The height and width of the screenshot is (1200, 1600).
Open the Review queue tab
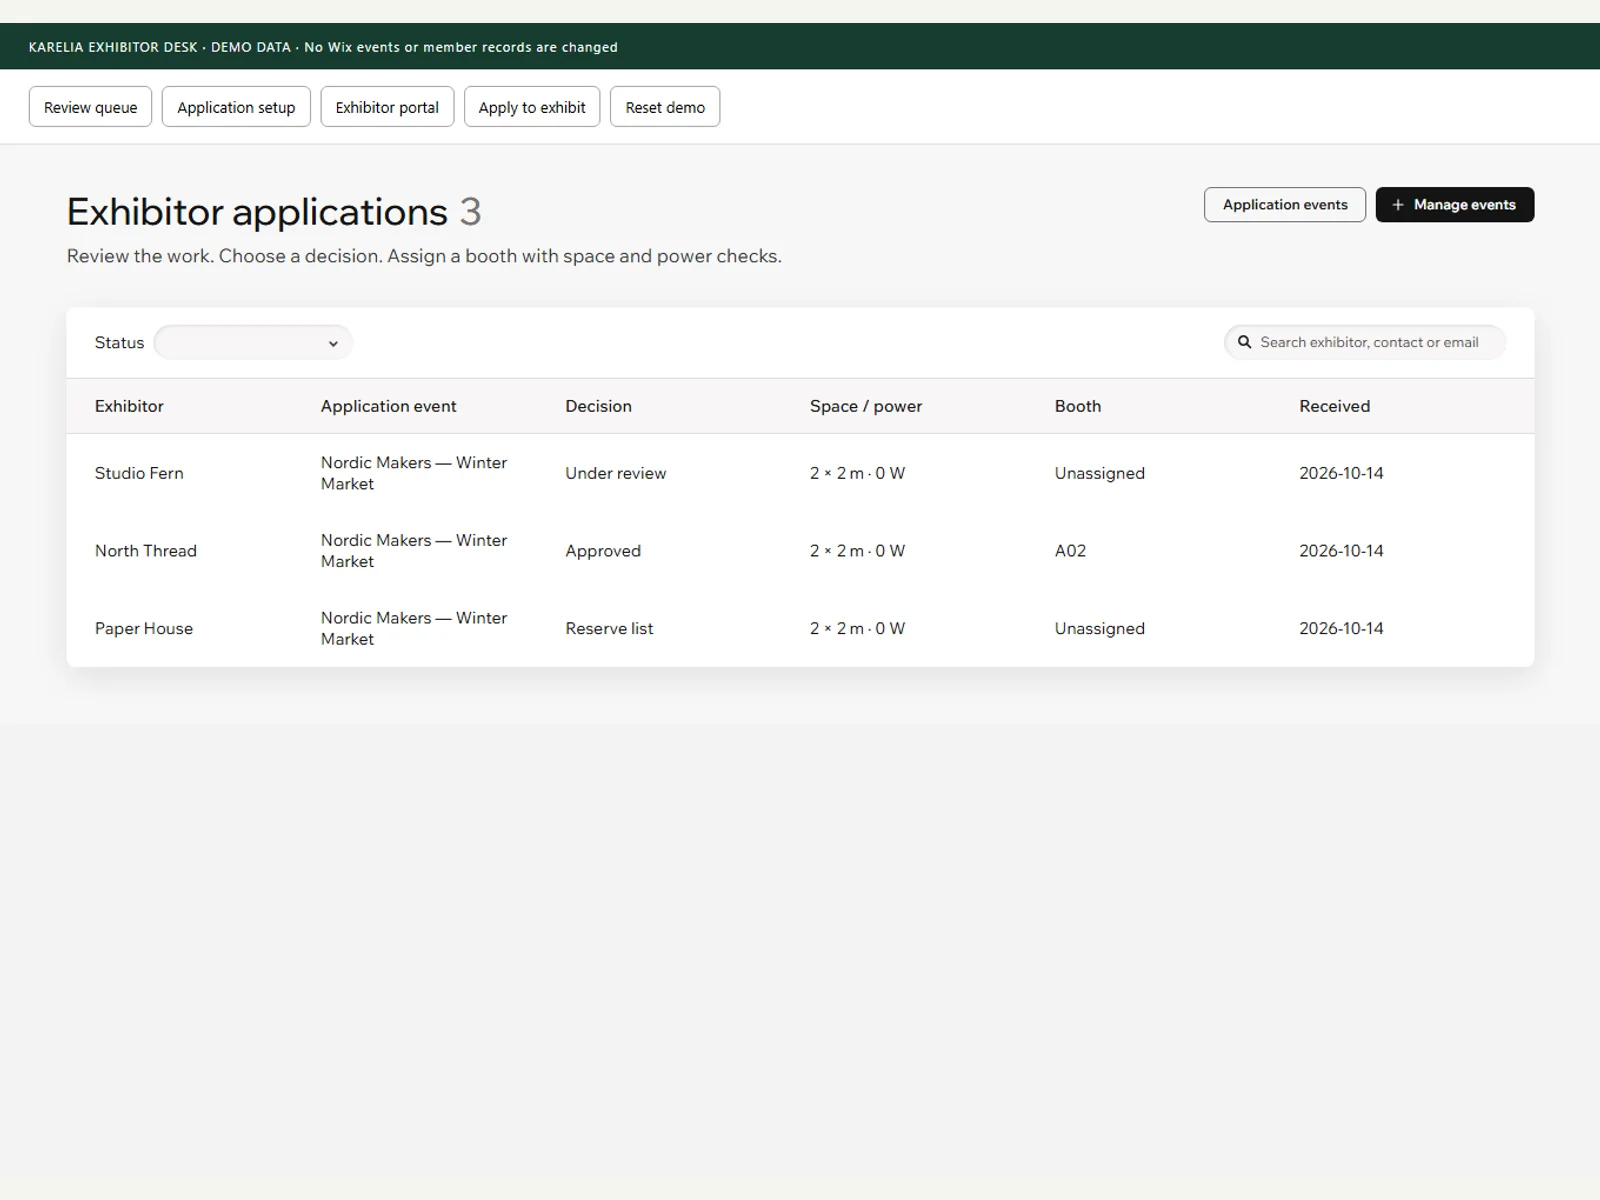90,107
